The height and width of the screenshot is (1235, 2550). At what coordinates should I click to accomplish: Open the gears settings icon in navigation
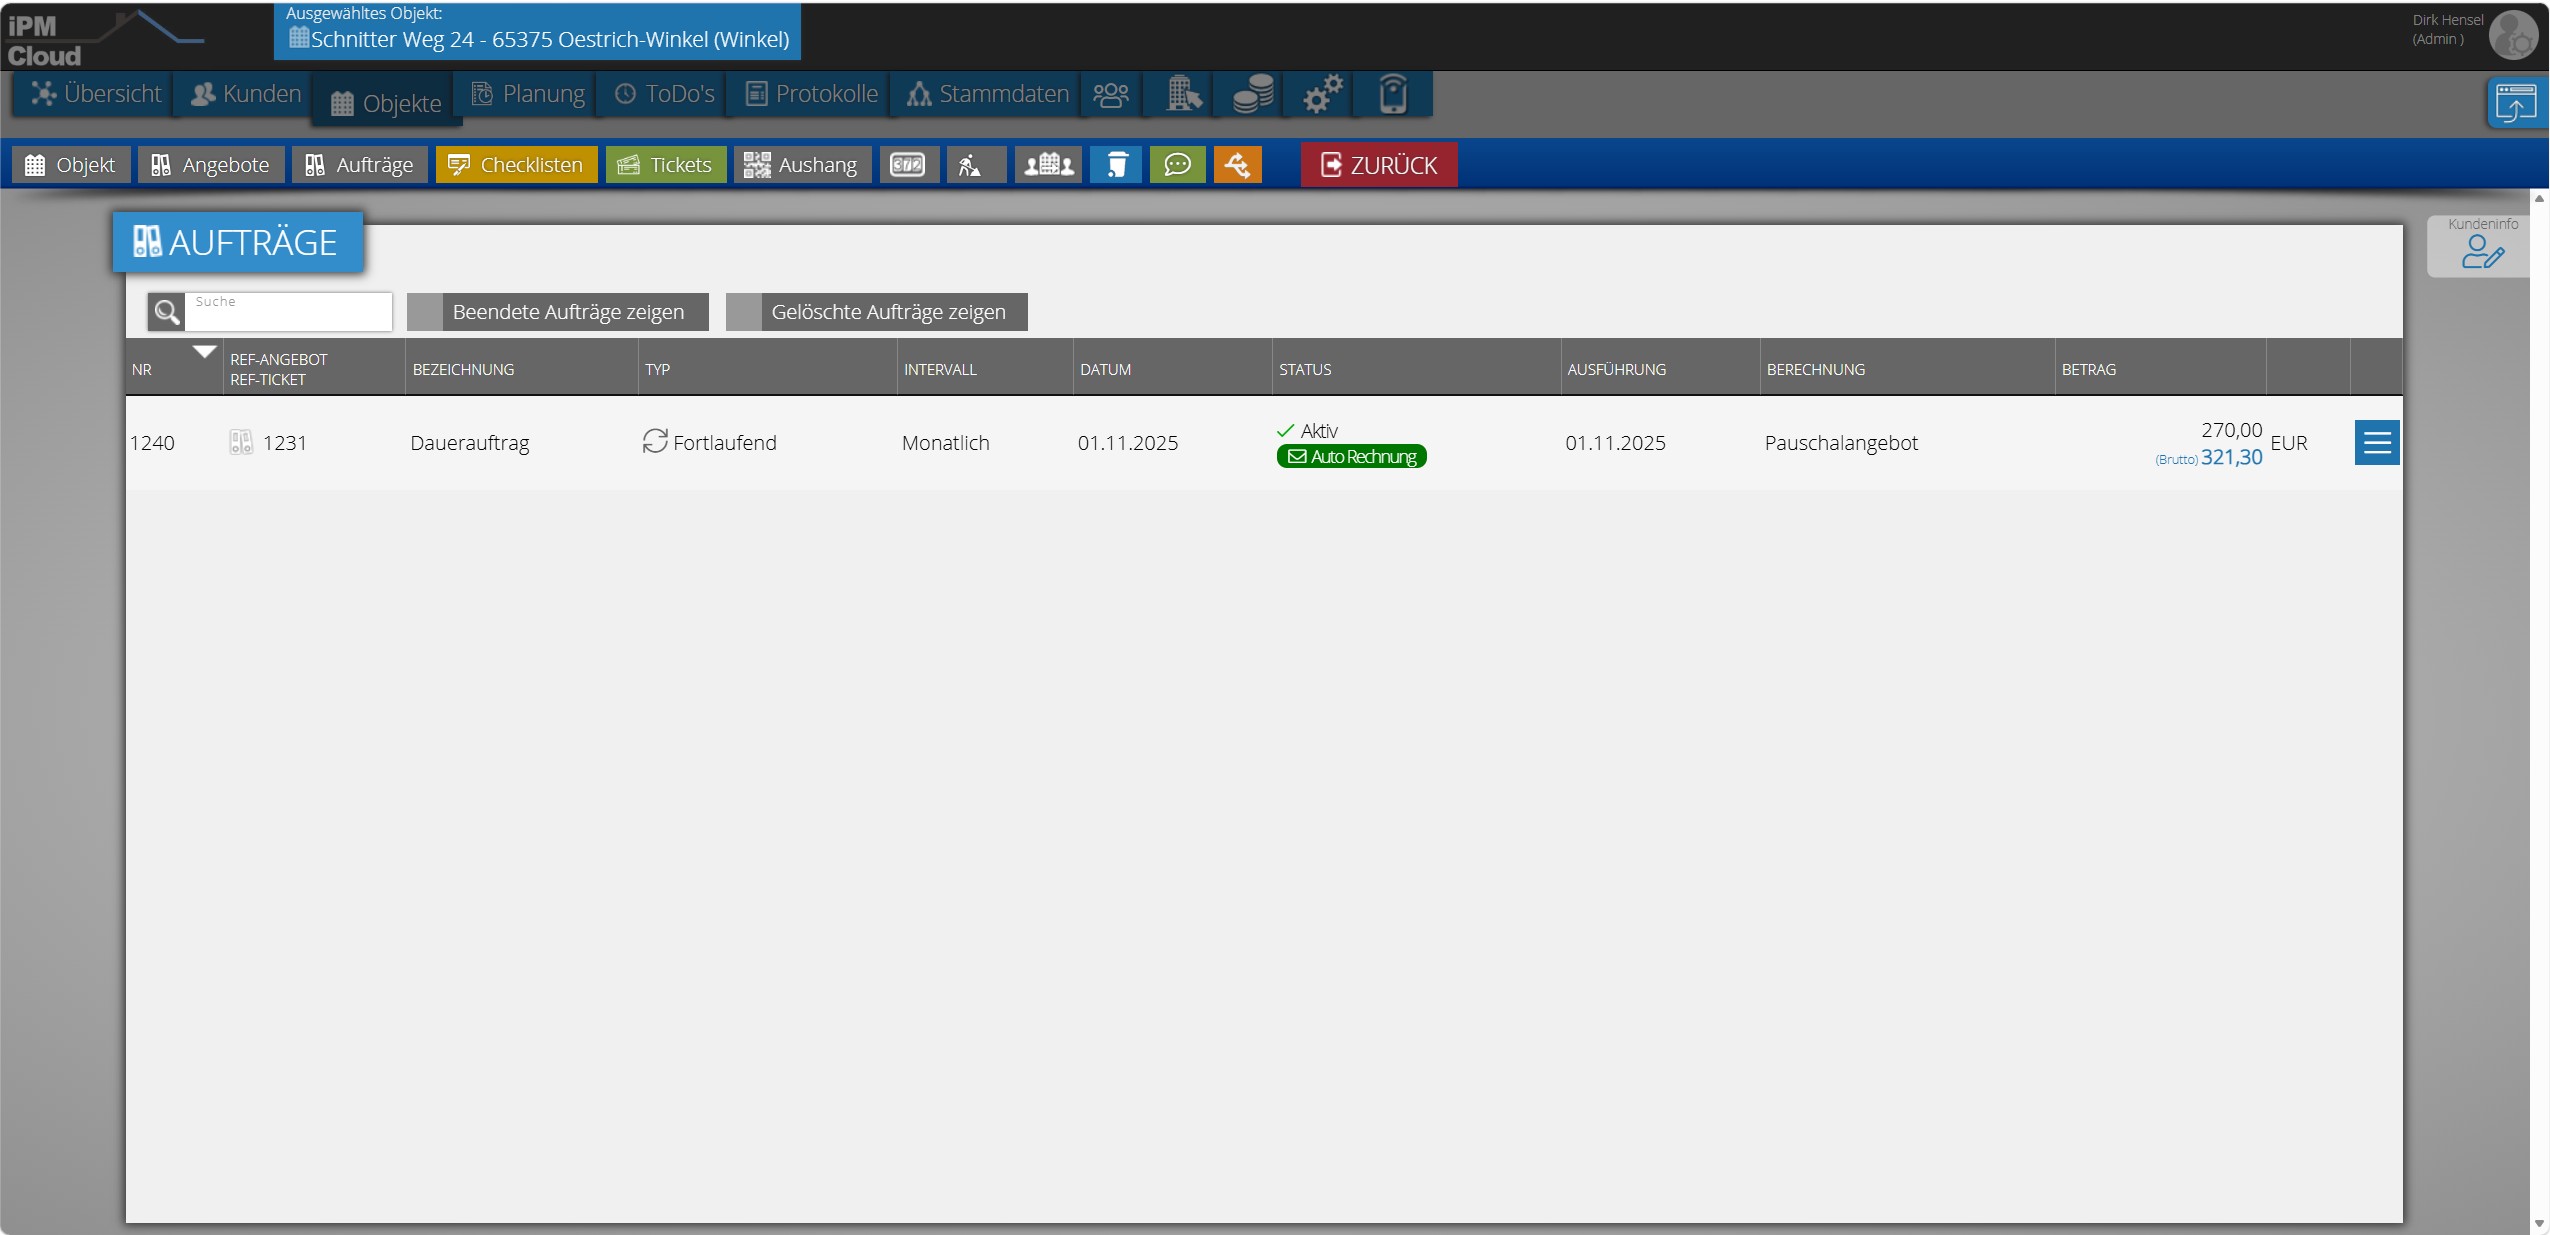pyautogui.click(x=1322, y=94)
